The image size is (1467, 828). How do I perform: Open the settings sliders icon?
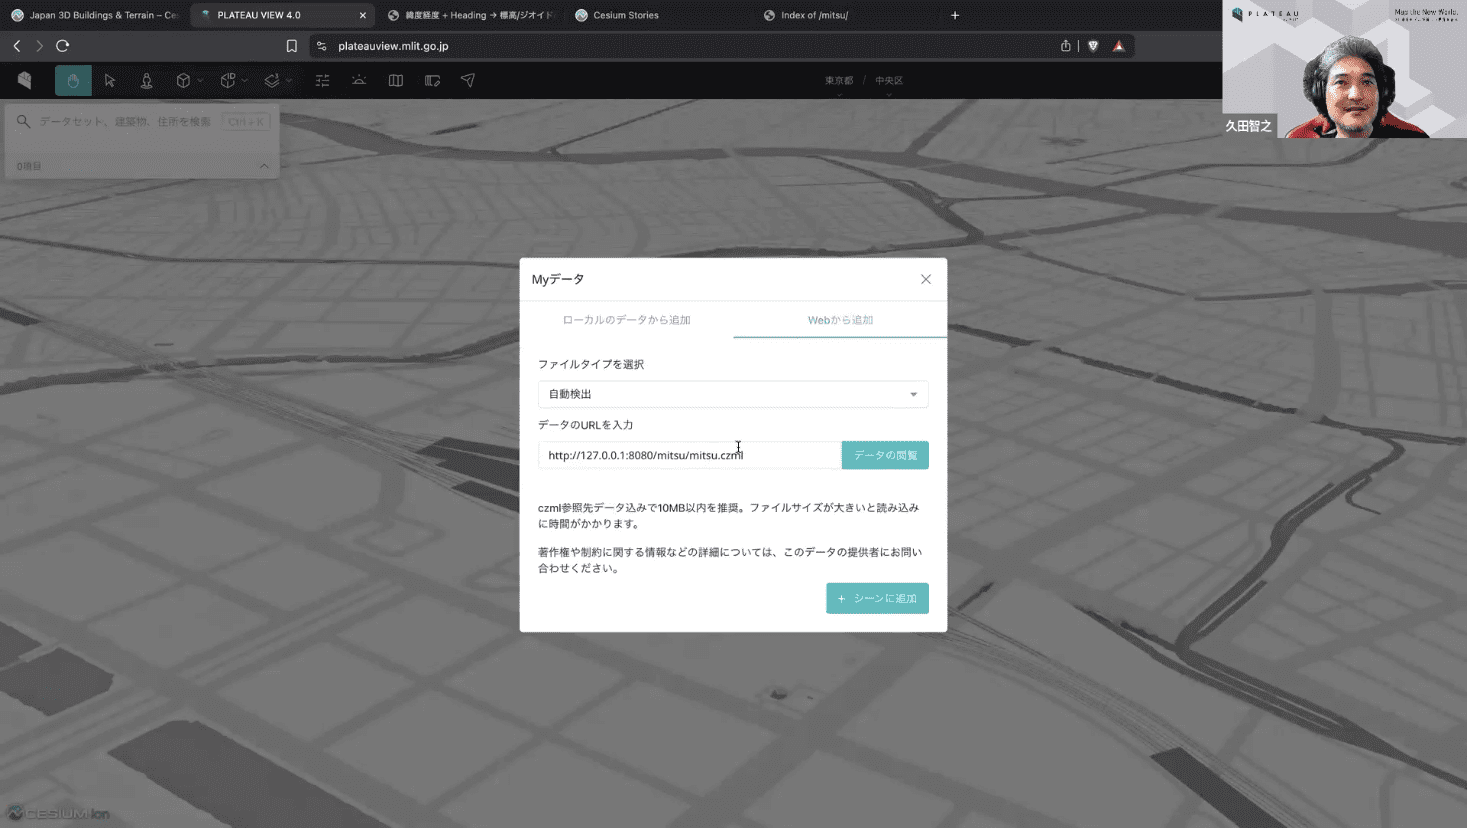pyautogui.click(x=322, y=81)
